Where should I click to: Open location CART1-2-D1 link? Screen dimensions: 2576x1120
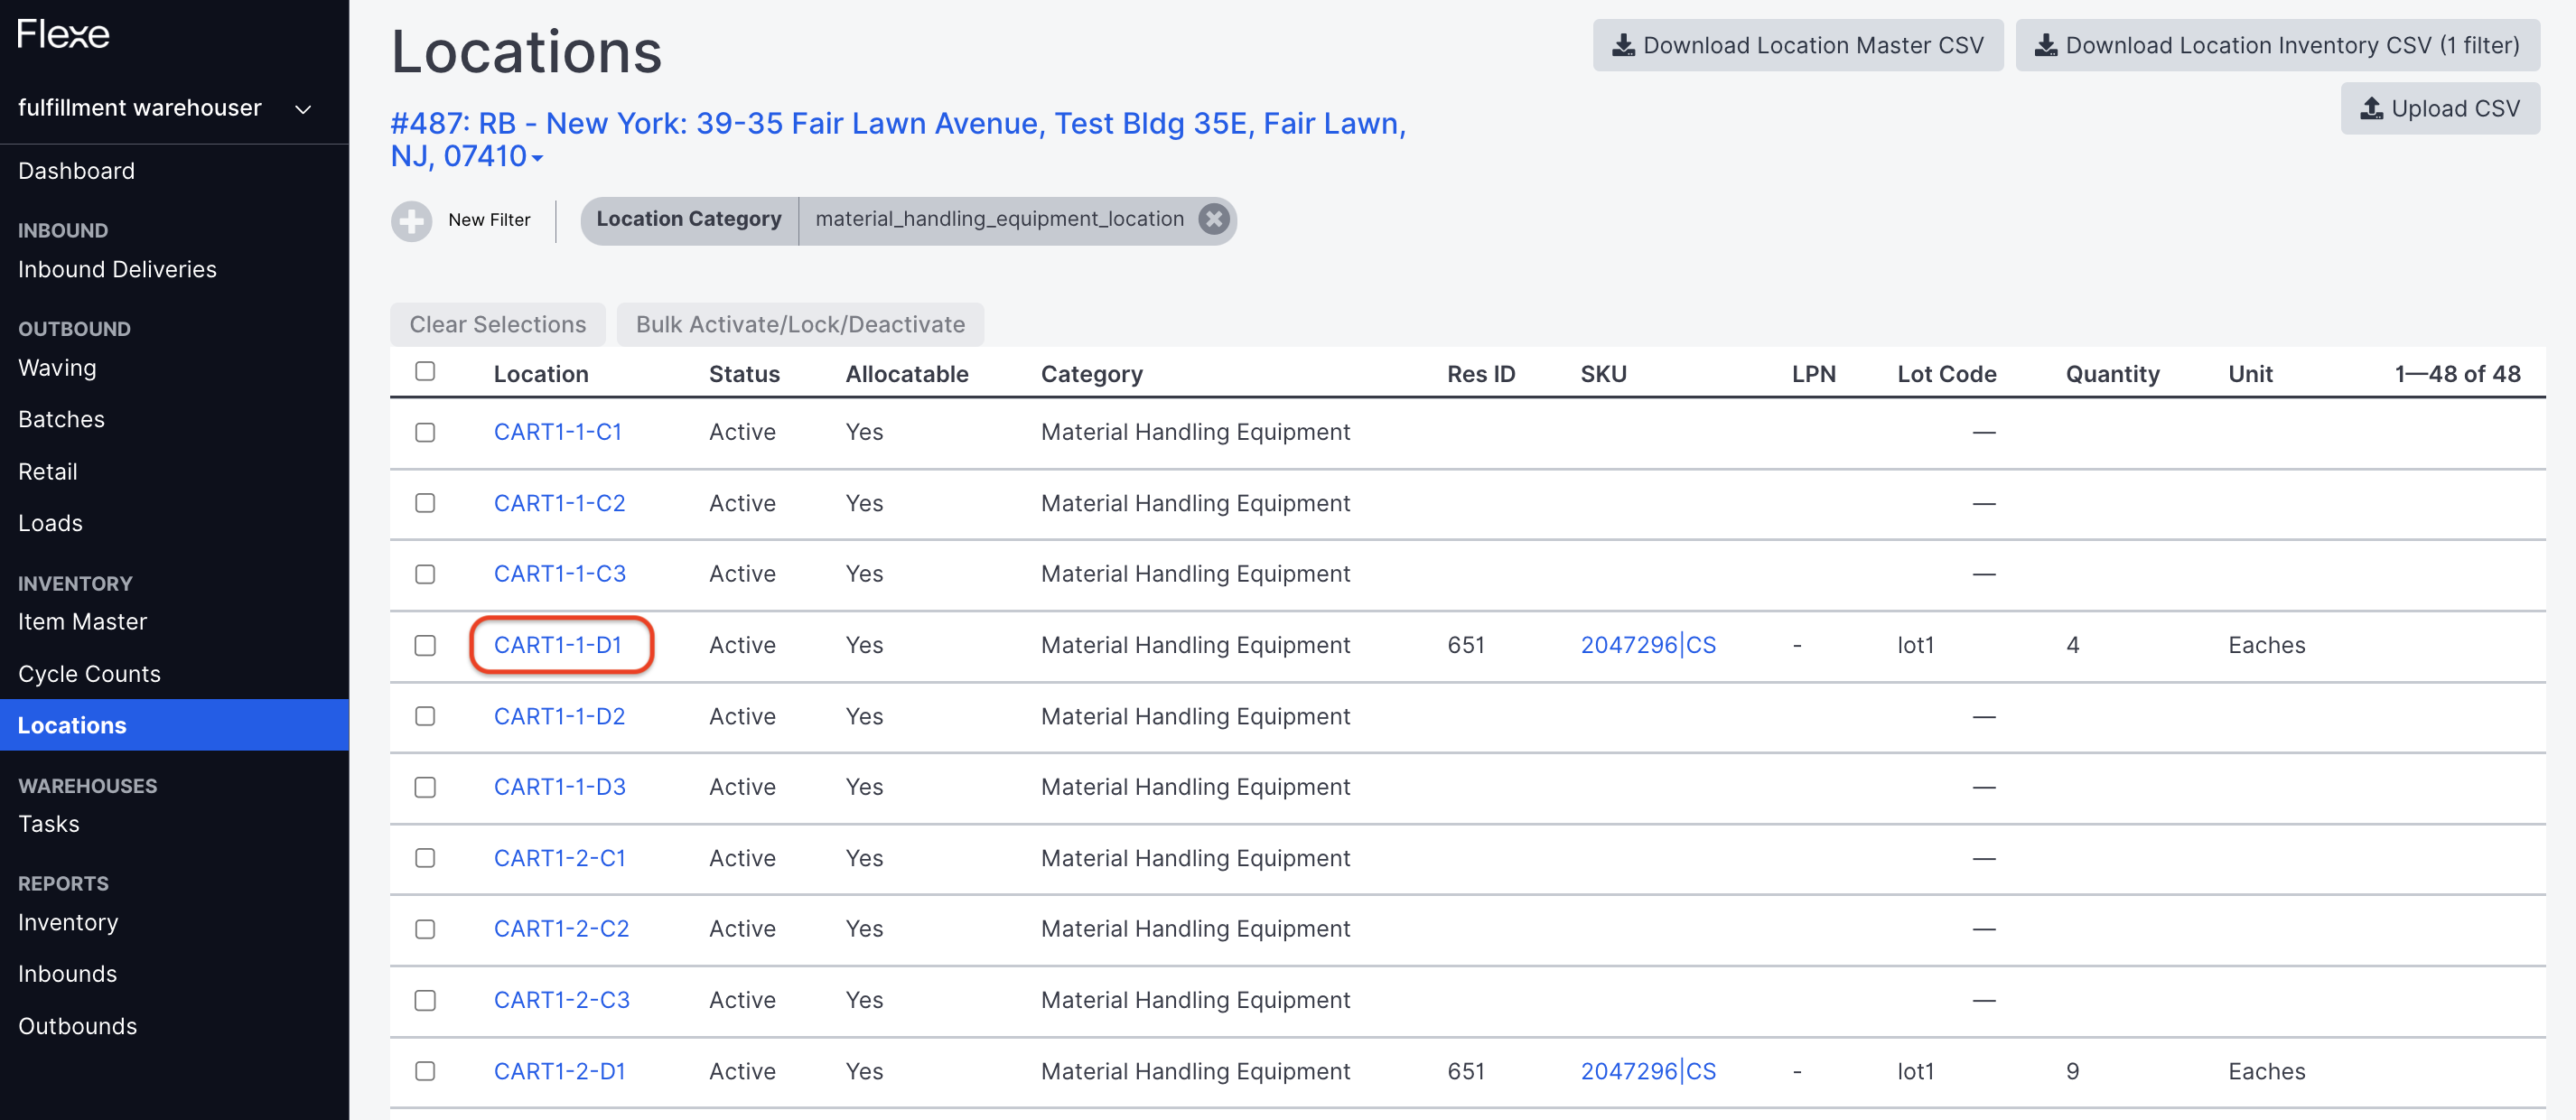pyautogui.click(x=560, y=1072)
